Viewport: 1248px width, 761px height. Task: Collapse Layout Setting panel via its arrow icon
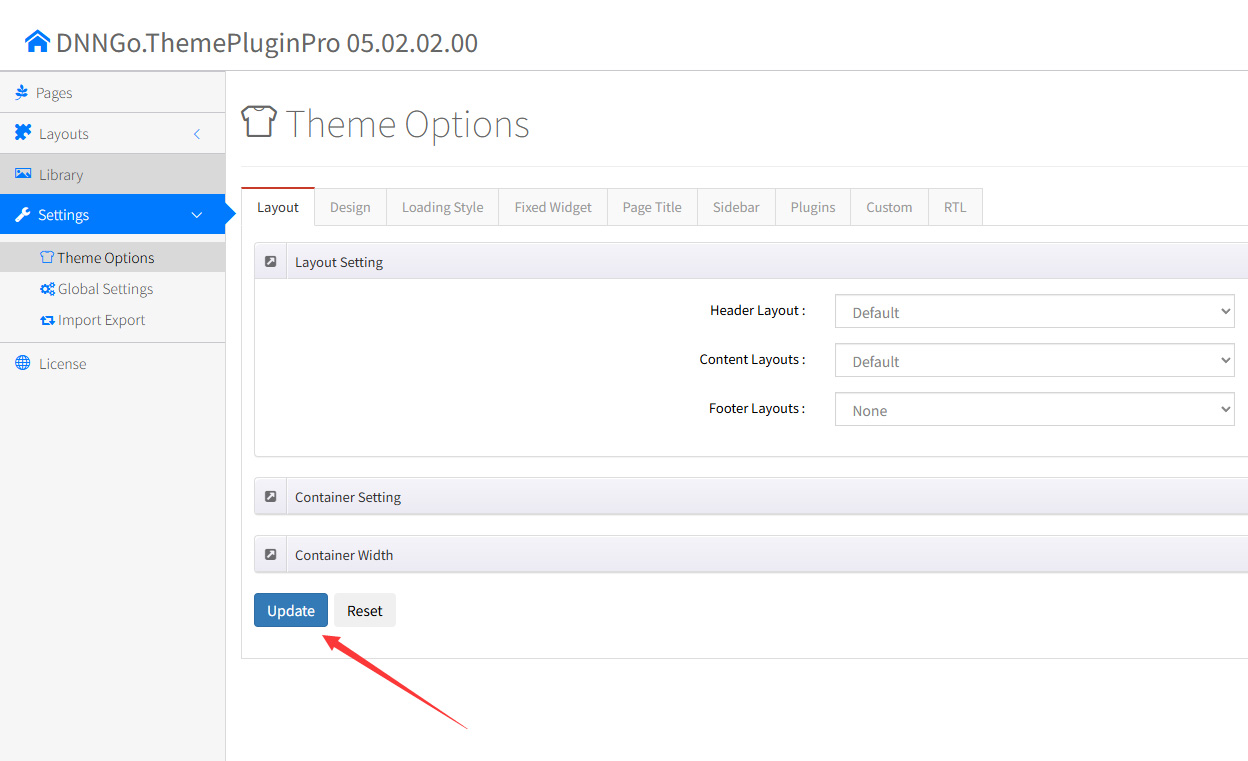point(270,261)
